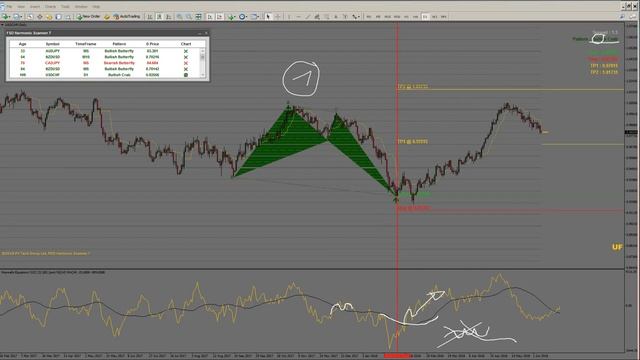Switch to MN timeframe
This screenshot has height=360, width=640.
444,17
